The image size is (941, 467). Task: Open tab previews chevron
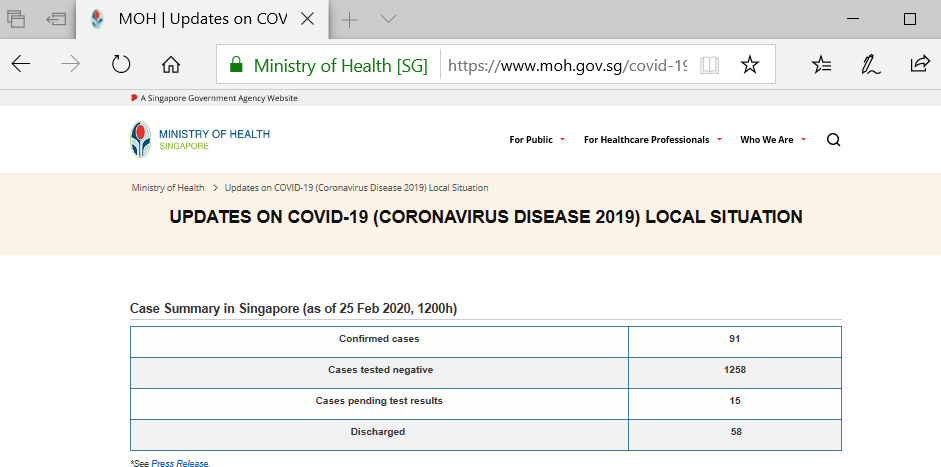(x=388, y=19)
